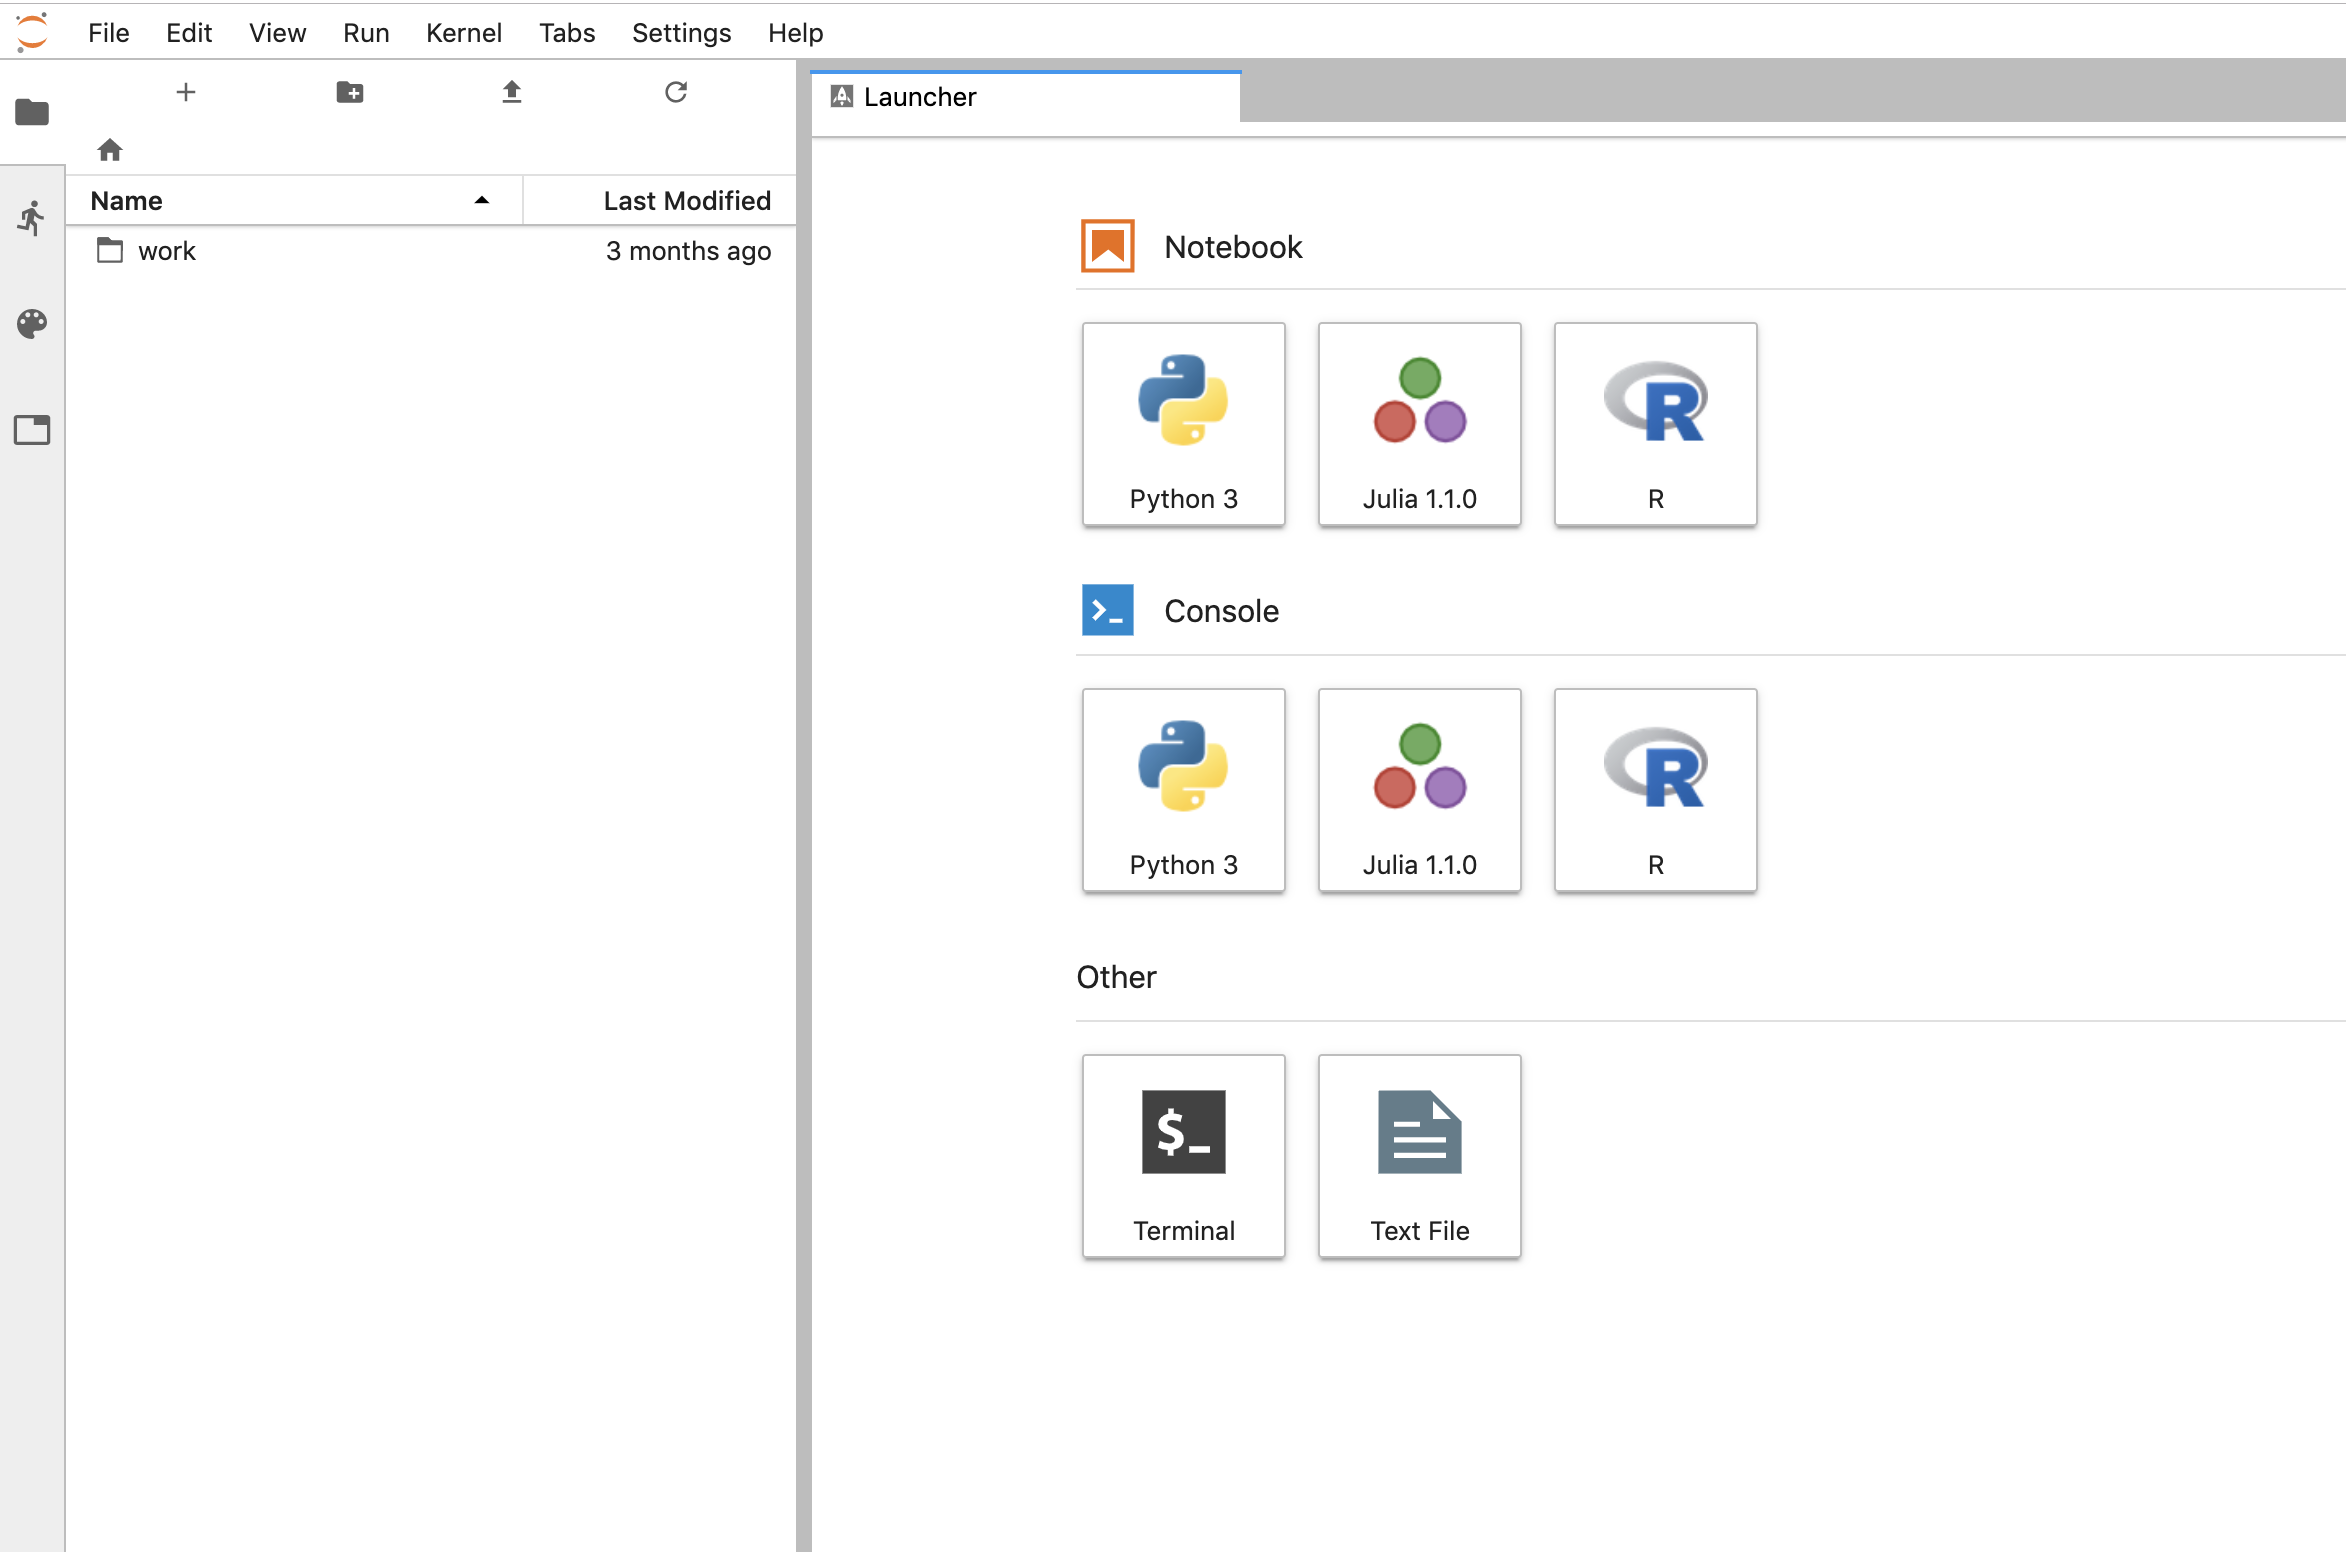Screen dimensions: 2346x1552
Task: Refresh the file list
Action: [x=676, y=92]
